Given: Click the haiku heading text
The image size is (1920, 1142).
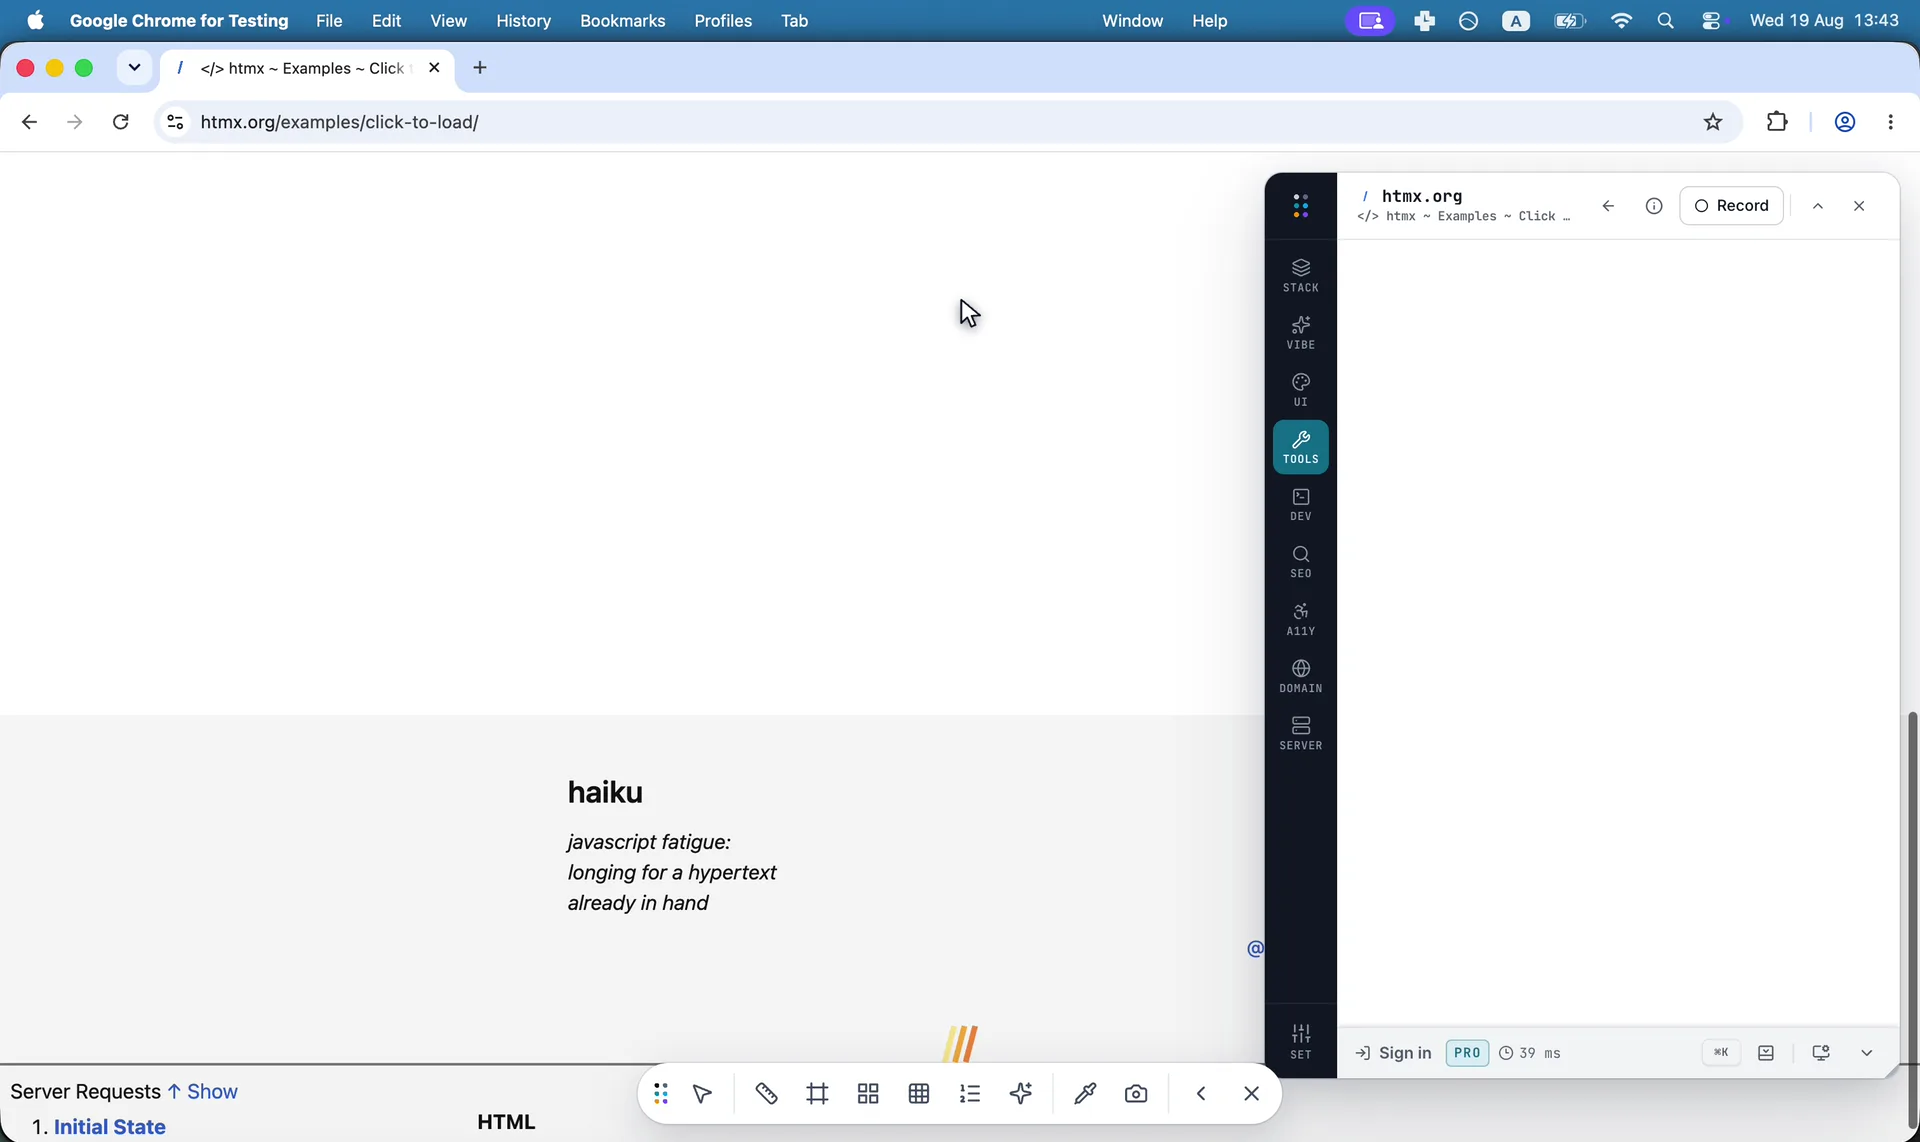Looking at the screenshot, I should click(605, 792).
